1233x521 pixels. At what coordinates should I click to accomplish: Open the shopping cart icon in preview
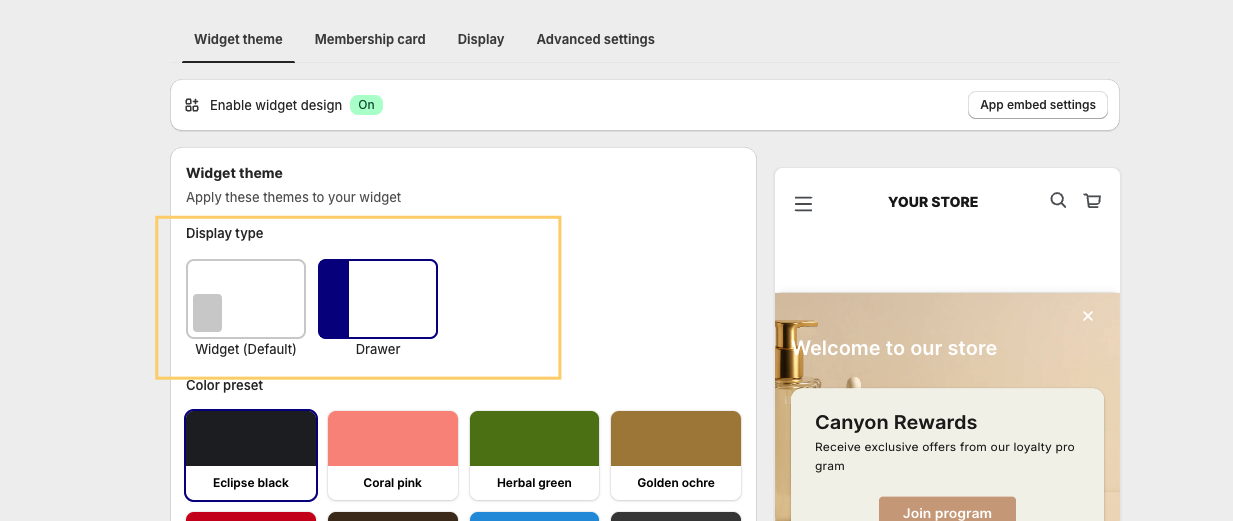click(x=1092, y=201)
